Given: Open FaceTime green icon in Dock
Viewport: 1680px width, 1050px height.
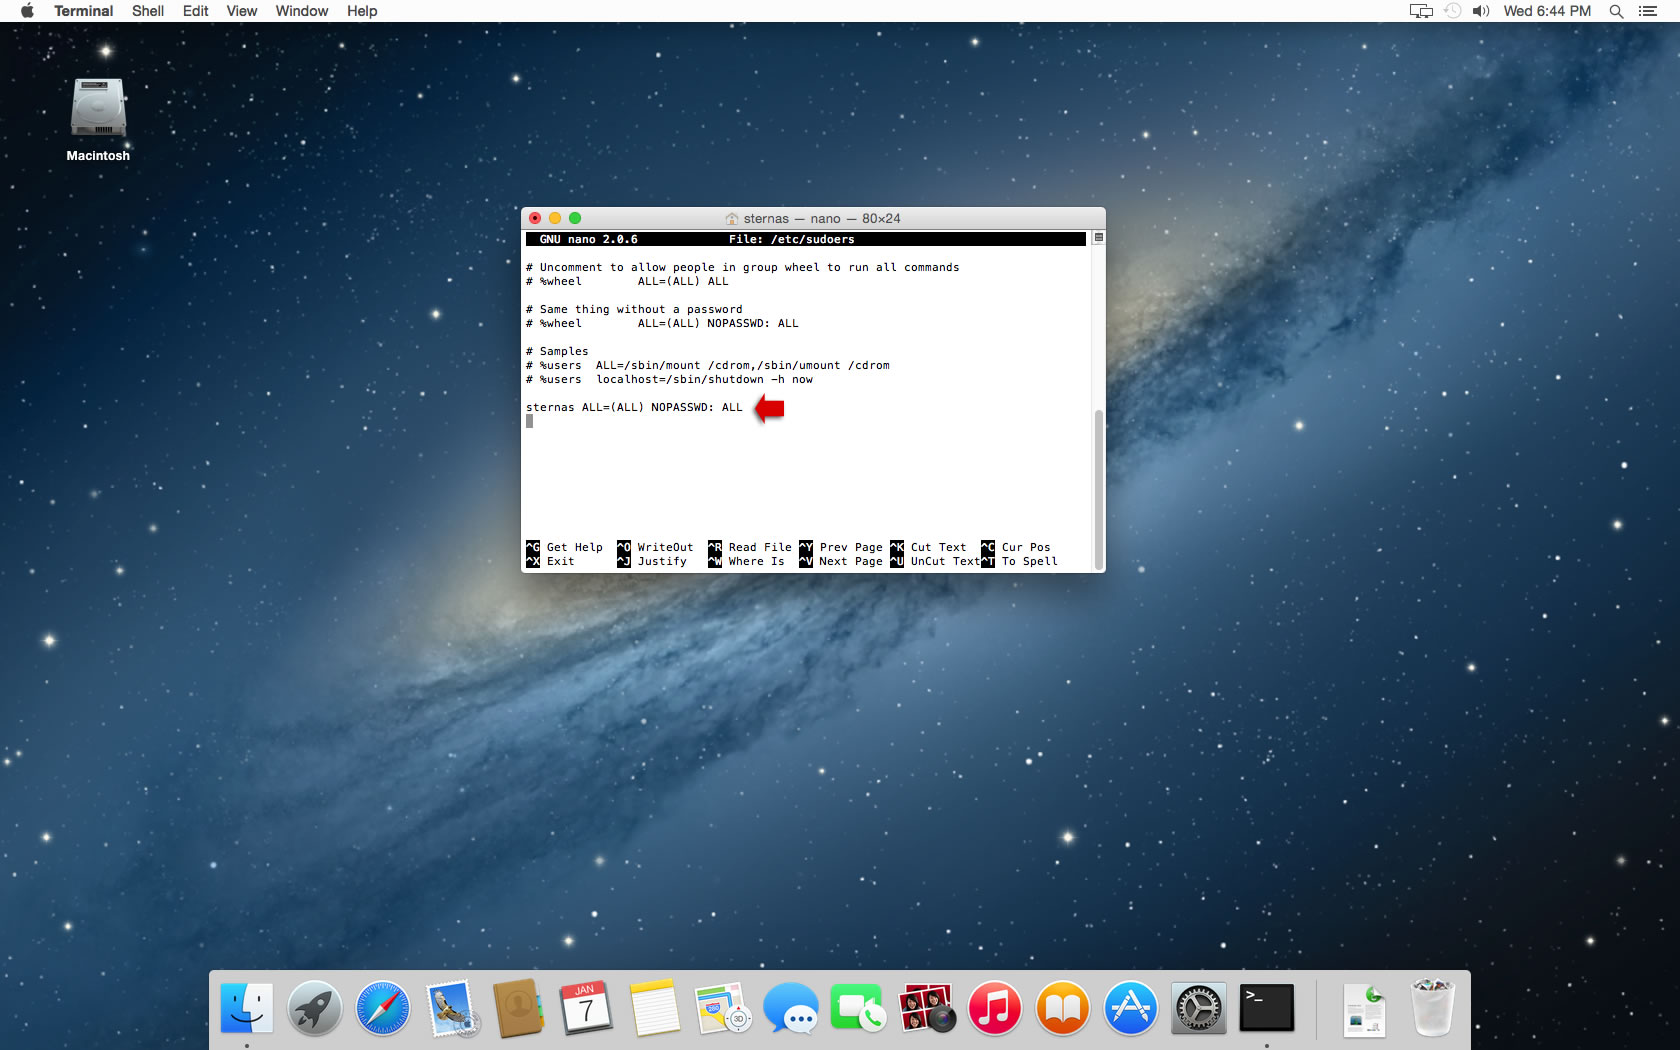Looking at the screenshot, I should coord(858,1008).
